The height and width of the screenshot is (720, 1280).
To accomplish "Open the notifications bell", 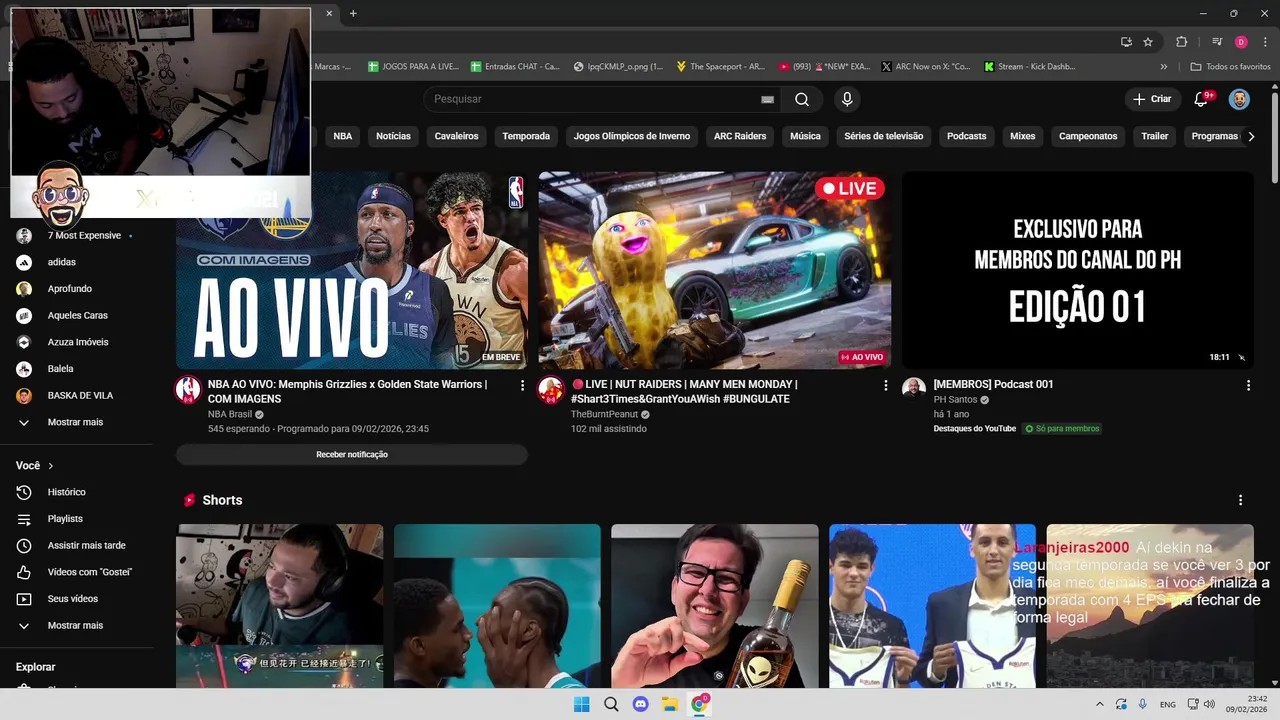I will tap(1203, 99).
